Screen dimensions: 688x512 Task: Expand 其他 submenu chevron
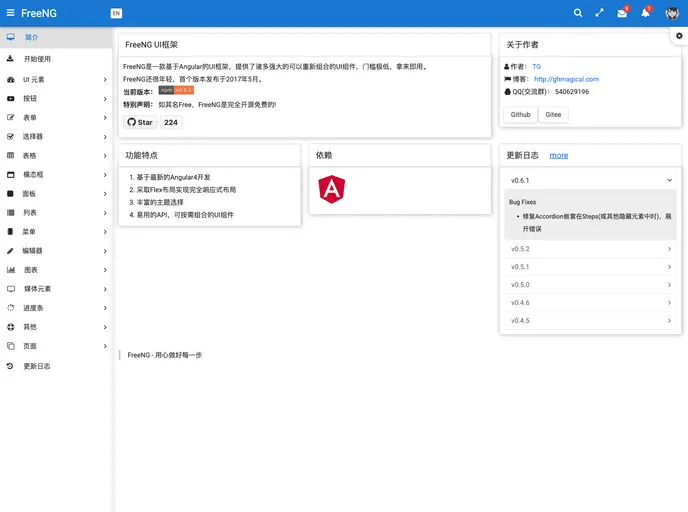point(105,327)
